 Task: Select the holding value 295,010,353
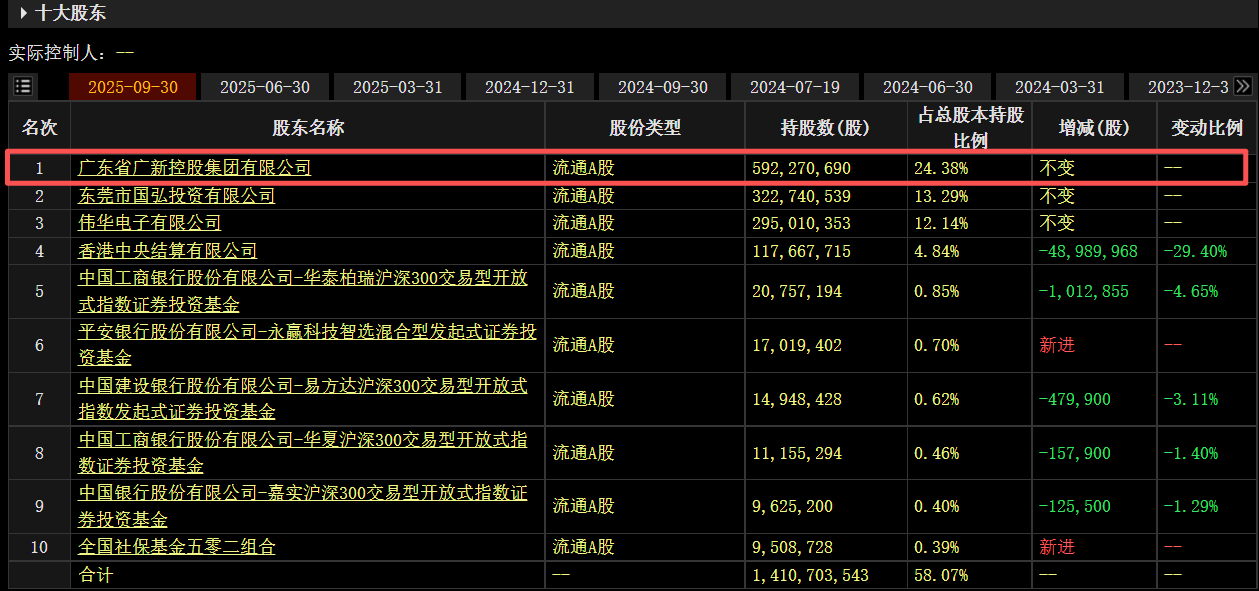click(x=802, y=223)
